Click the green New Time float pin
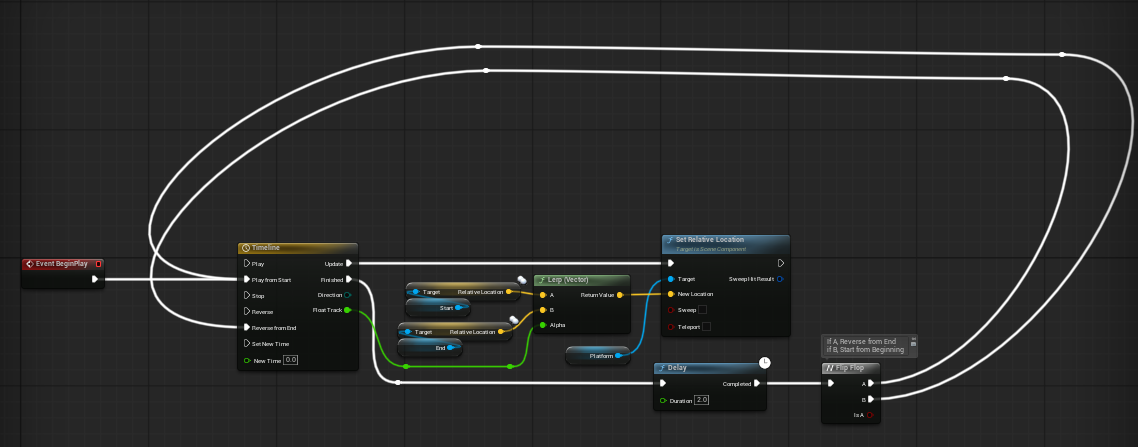Screen dimensions: 1138x447 point(247,360)
